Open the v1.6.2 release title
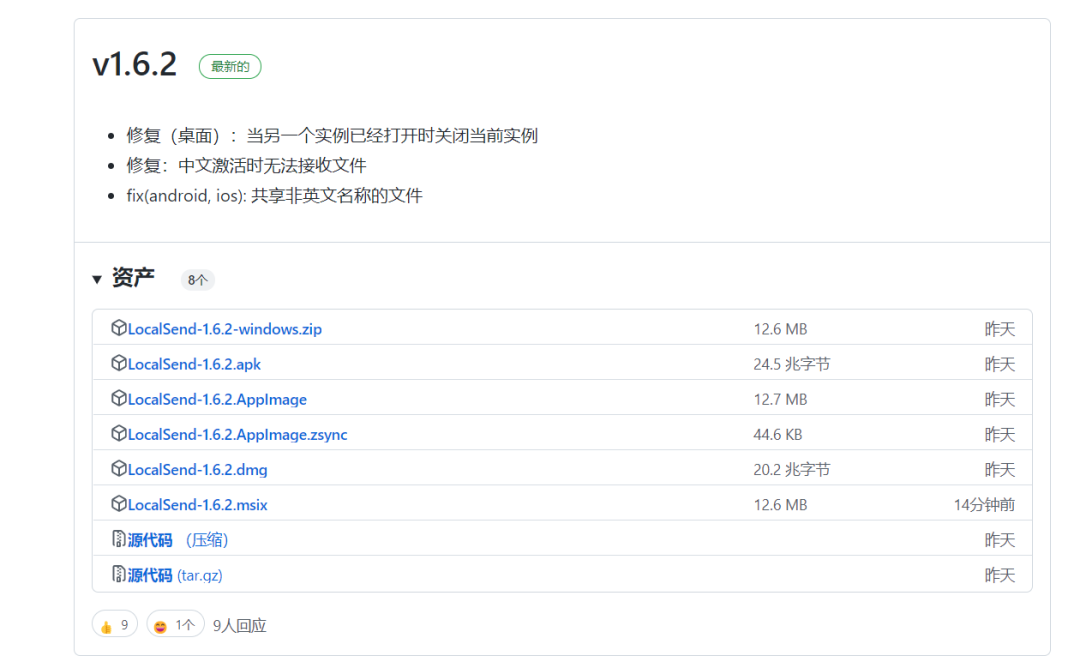This screenshot has height=668, width=1080. [x=134, y=65]
